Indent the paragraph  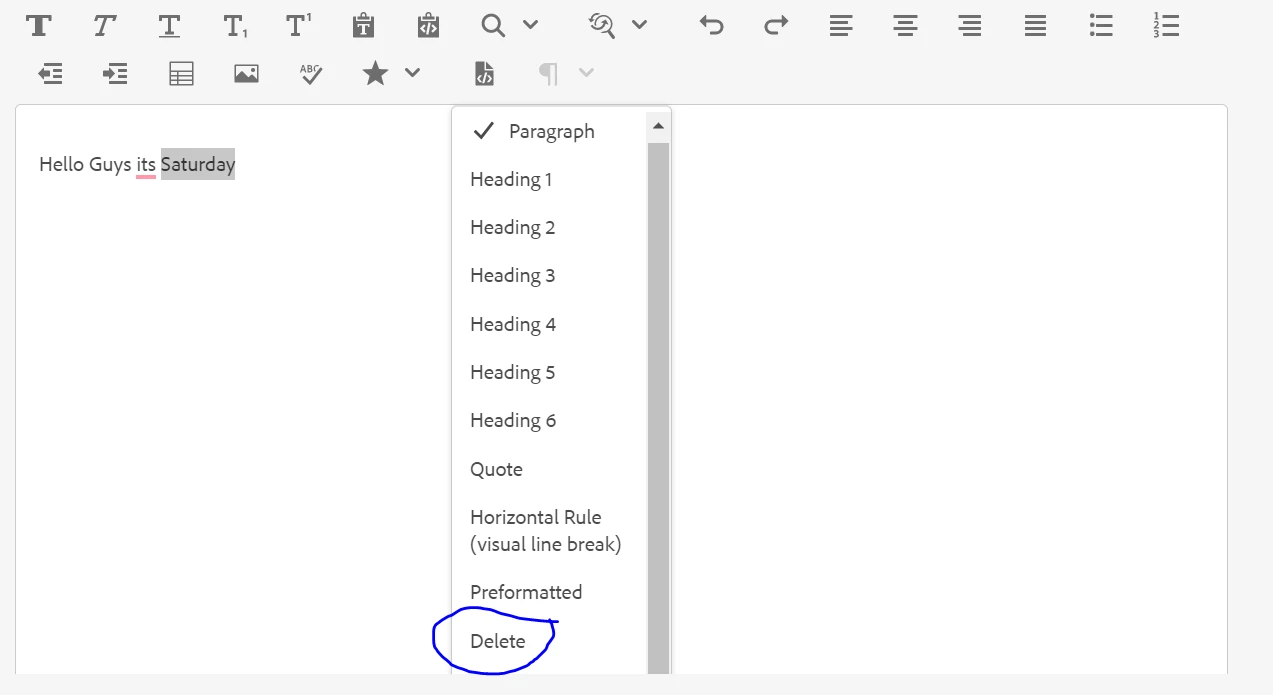tap(115, 73)
